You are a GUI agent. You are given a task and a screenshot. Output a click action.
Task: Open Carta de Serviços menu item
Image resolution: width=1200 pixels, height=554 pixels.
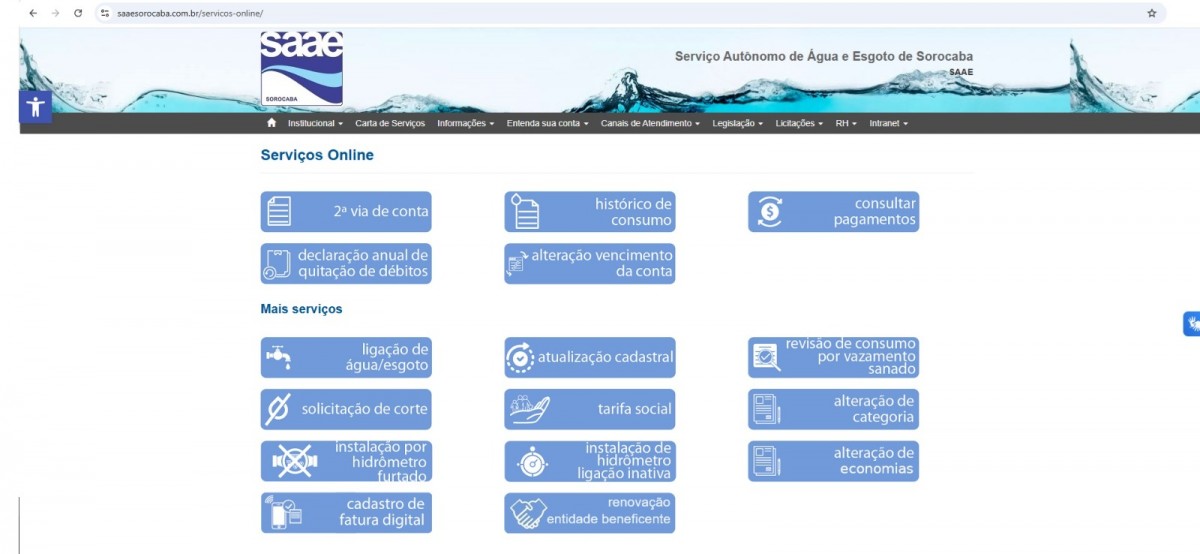(390, 123)
